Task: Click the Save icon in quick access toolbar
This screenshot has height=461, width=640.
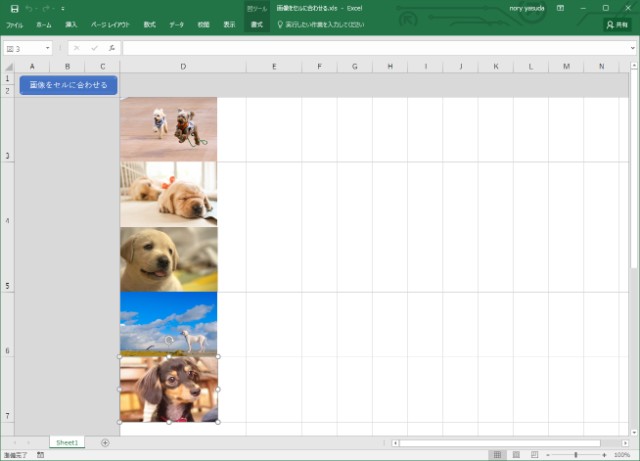Action: 14,8
